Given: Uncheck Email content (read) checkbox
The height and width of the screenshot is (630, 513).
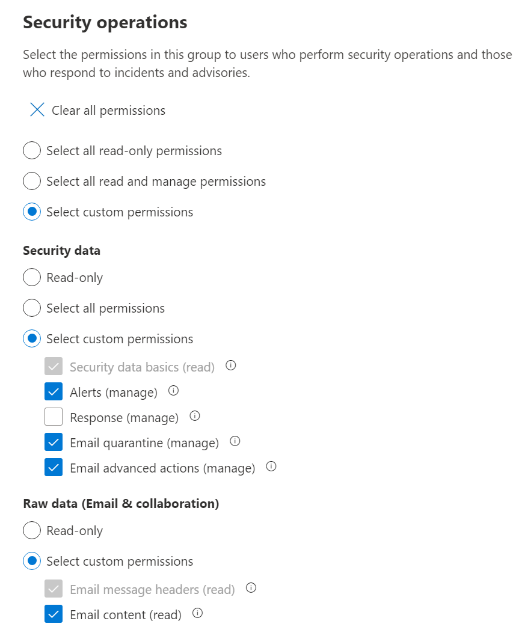Looking at the screenshot, I should point(53,614).
